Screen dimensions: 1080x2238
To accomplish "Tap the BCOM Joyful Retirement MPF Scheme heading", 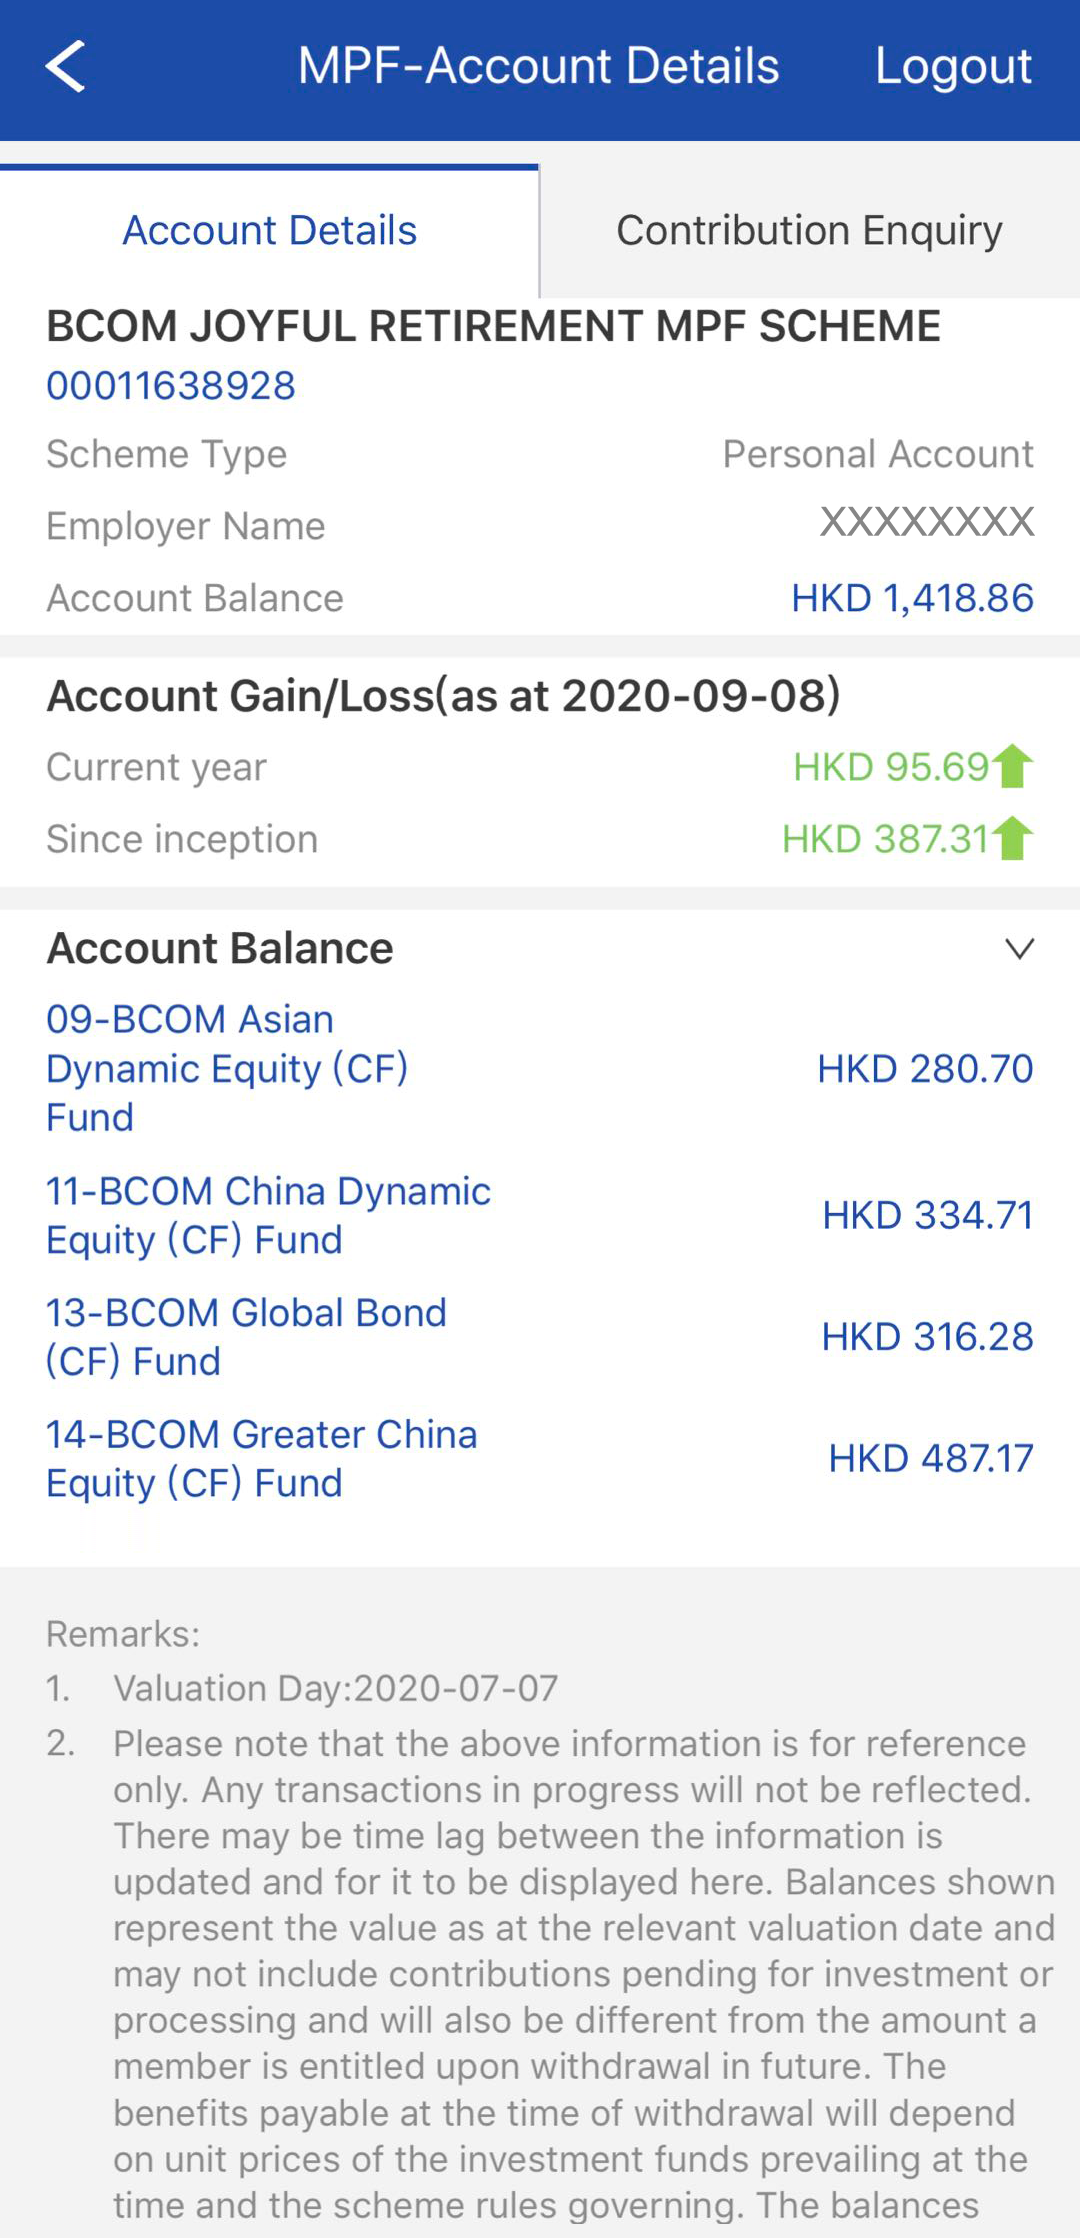I will 493,326.
